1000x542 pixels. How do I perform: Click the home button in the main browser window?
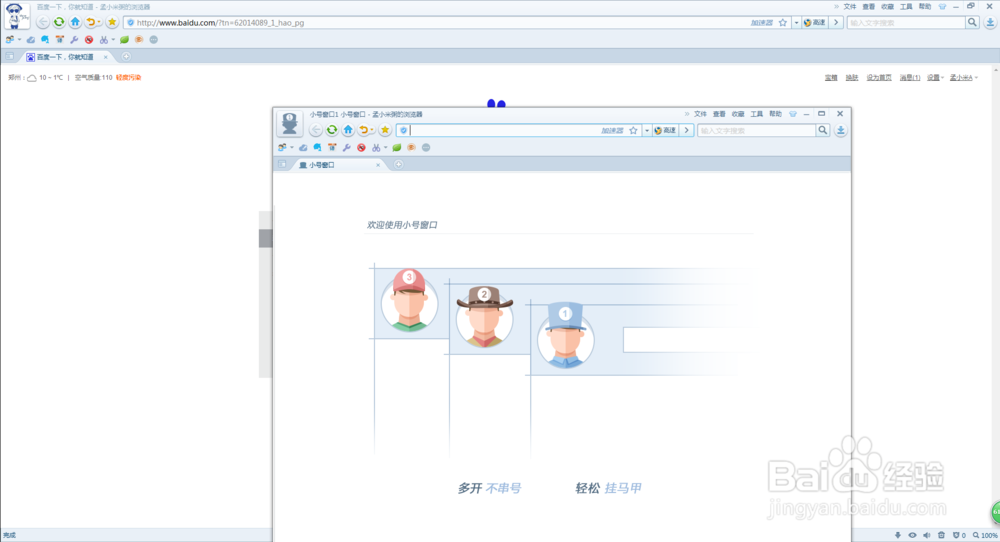click(x=75, y=22)
